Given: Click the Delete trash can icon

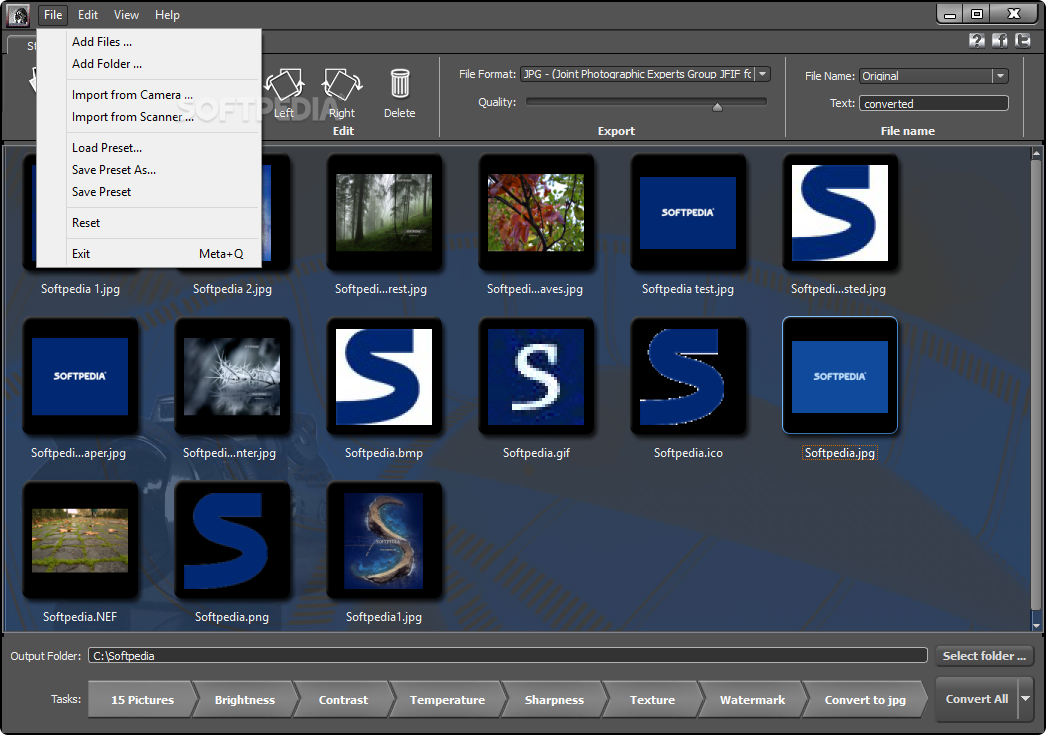Looking at the screenshot, I should [400, 84].
